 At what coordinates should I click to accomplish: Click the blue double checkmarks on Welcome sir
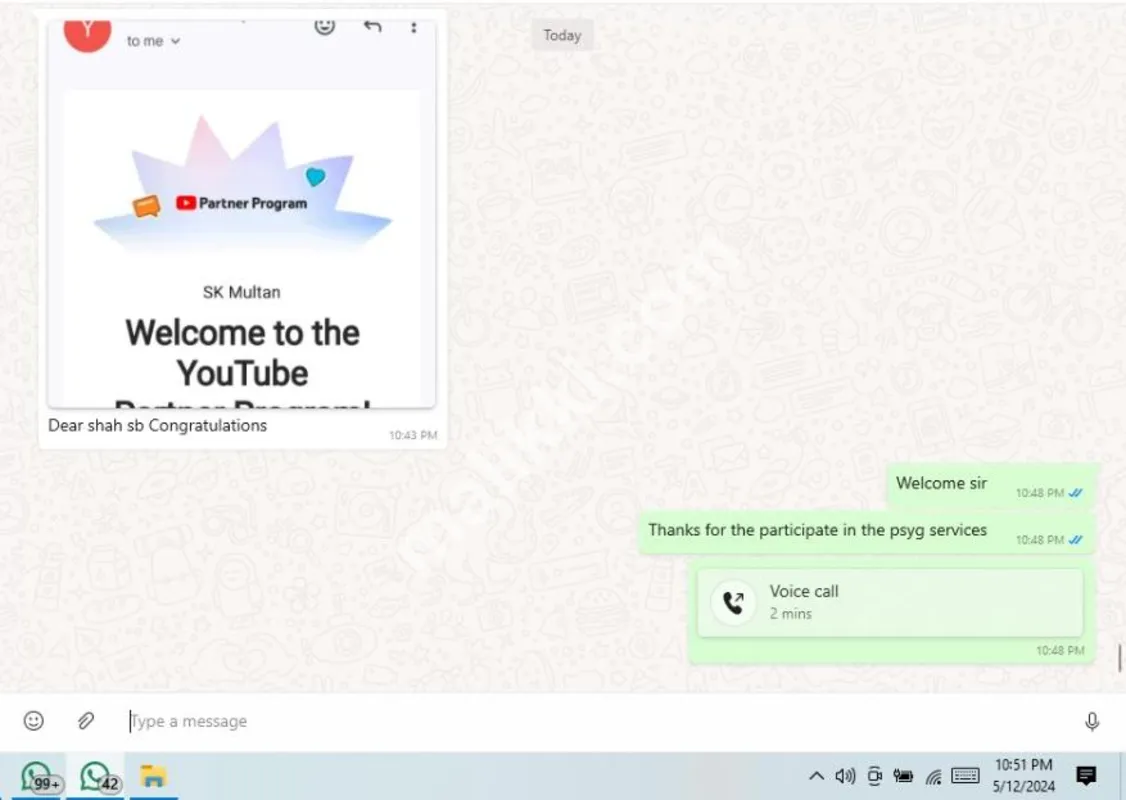(1075, 493)
